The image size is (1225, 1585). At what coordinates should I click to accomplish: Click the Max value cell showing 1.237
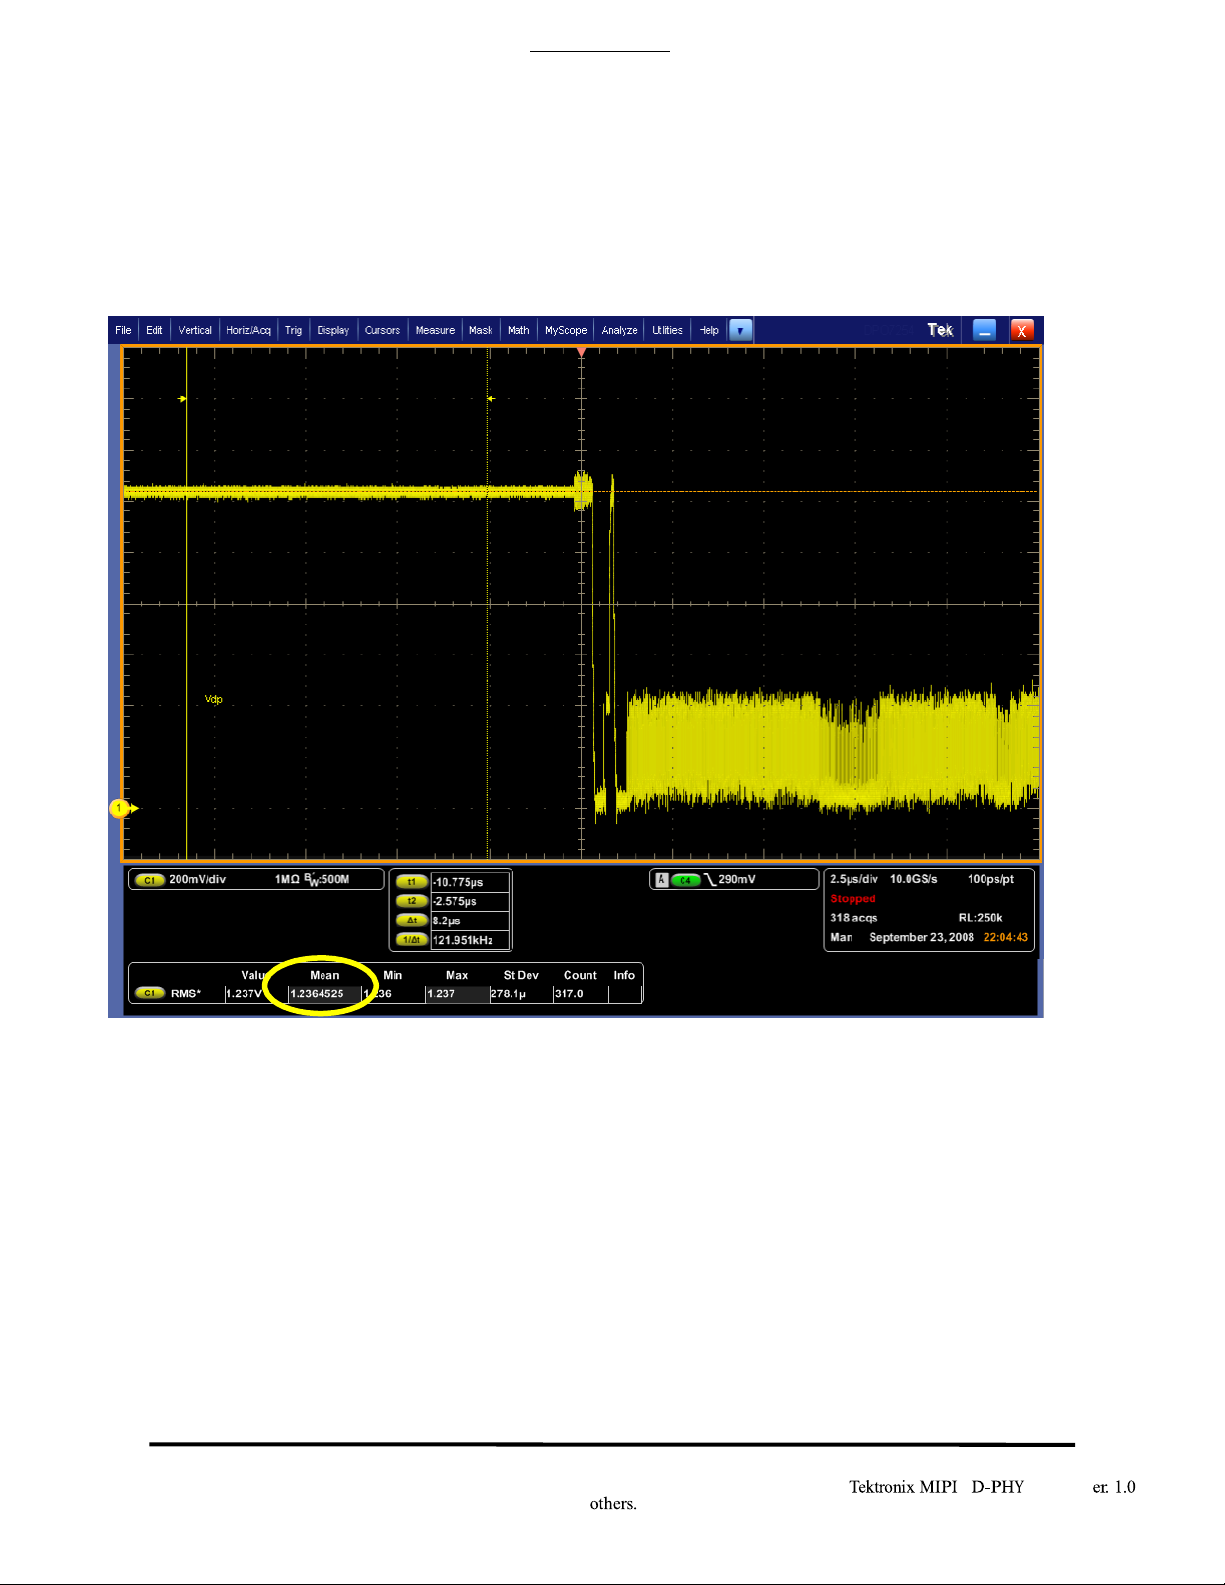click(x=457, y=994)
